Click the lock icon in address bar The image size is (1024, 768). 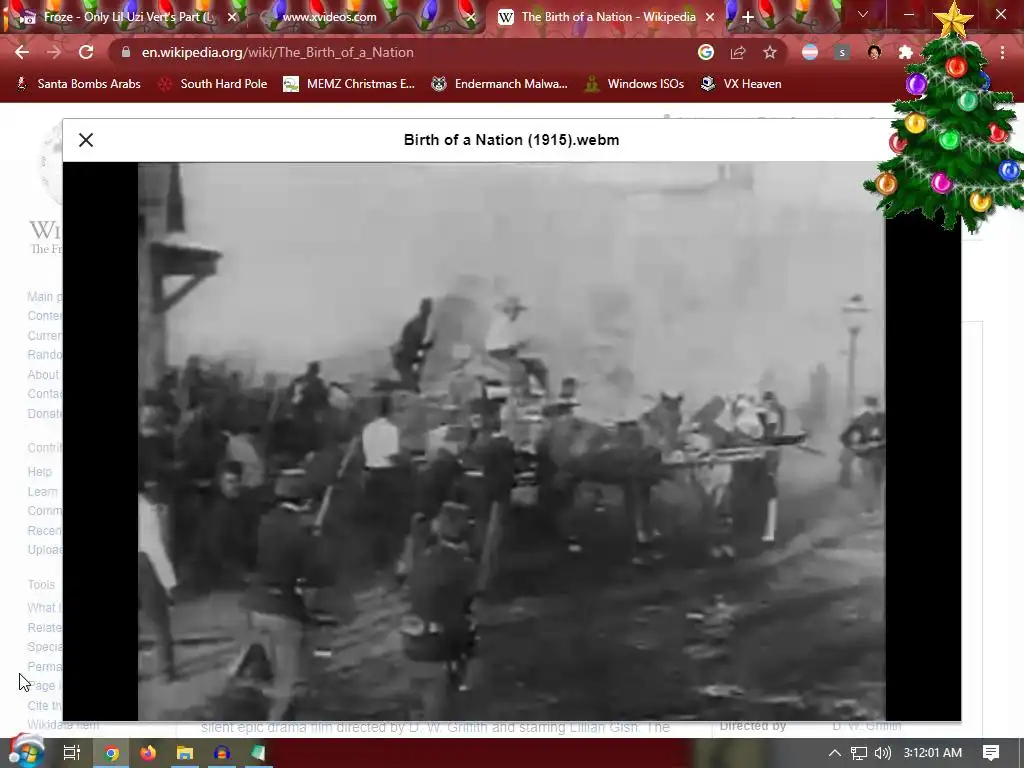click(x=126, y=52)
